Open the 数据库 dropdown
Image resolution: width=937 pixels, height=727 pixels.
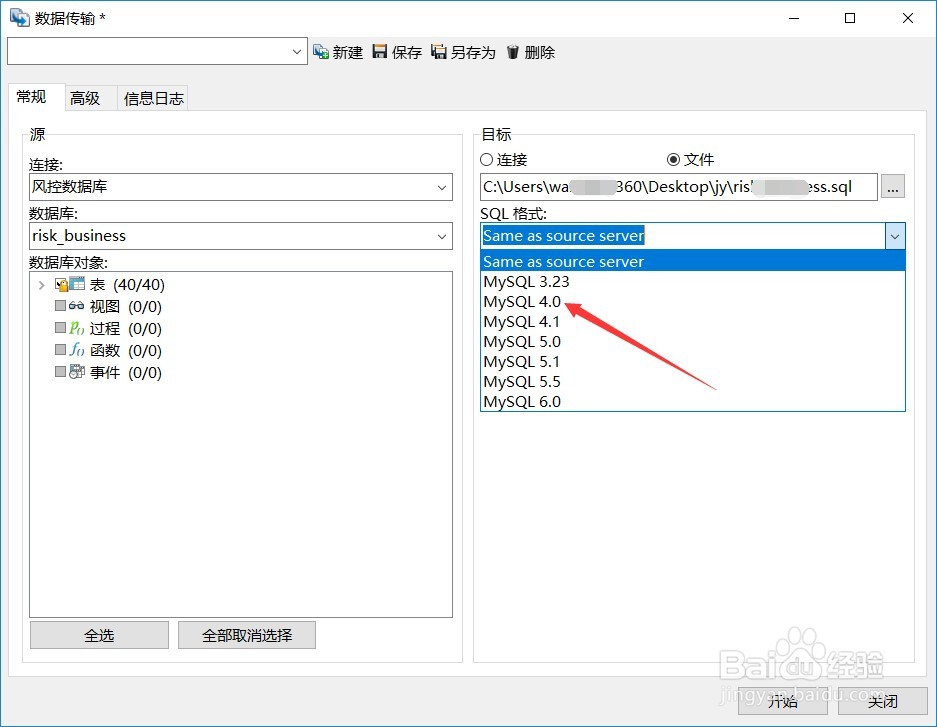[x=442, y=236]
